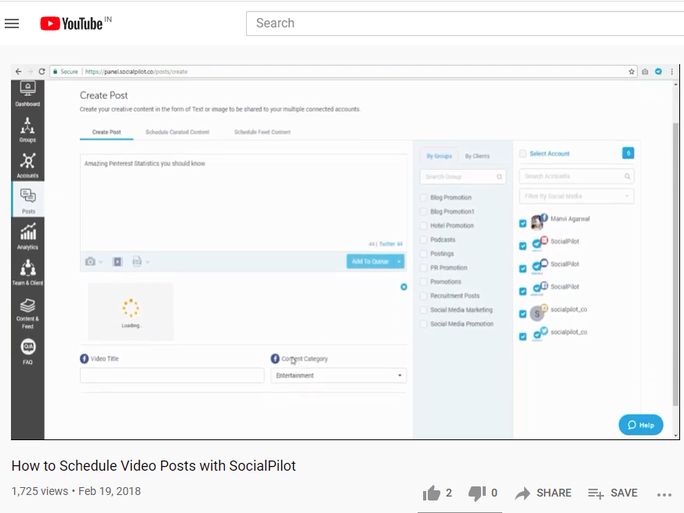Viewport: 684px width, 513px height.
Task: Dislike the video with thumbs down
Action: 477,493
